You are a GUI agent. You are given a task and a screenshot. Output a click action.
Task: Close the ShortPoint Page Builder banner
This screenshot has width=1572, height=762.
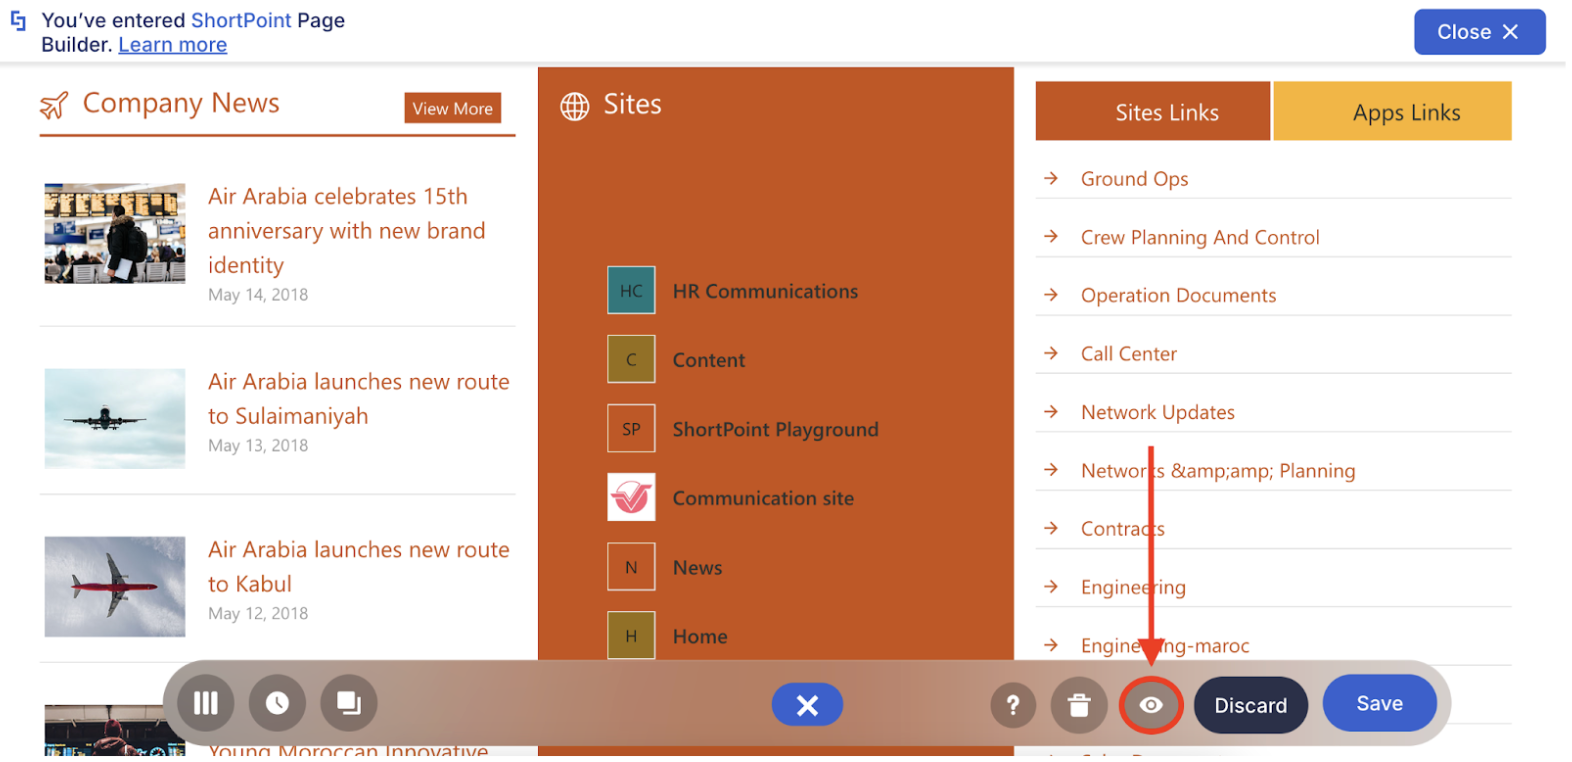(x=1479, y=32)
